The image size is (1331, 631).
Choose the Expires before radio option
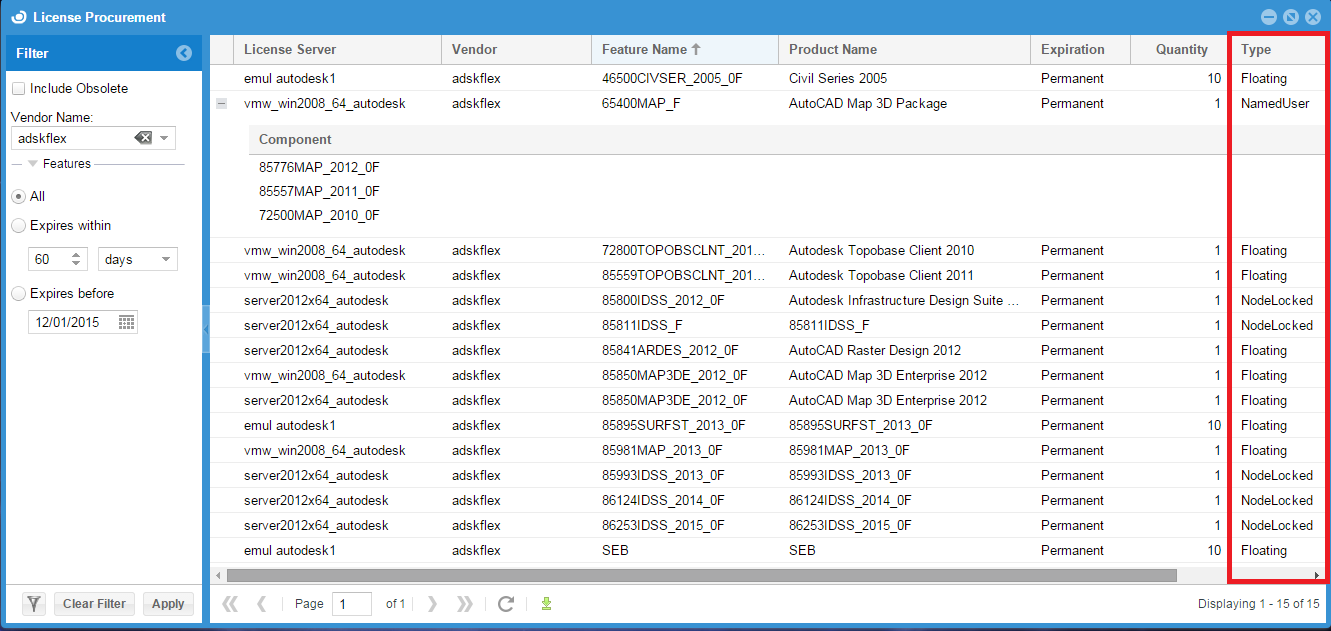click(x=18, y=294)
